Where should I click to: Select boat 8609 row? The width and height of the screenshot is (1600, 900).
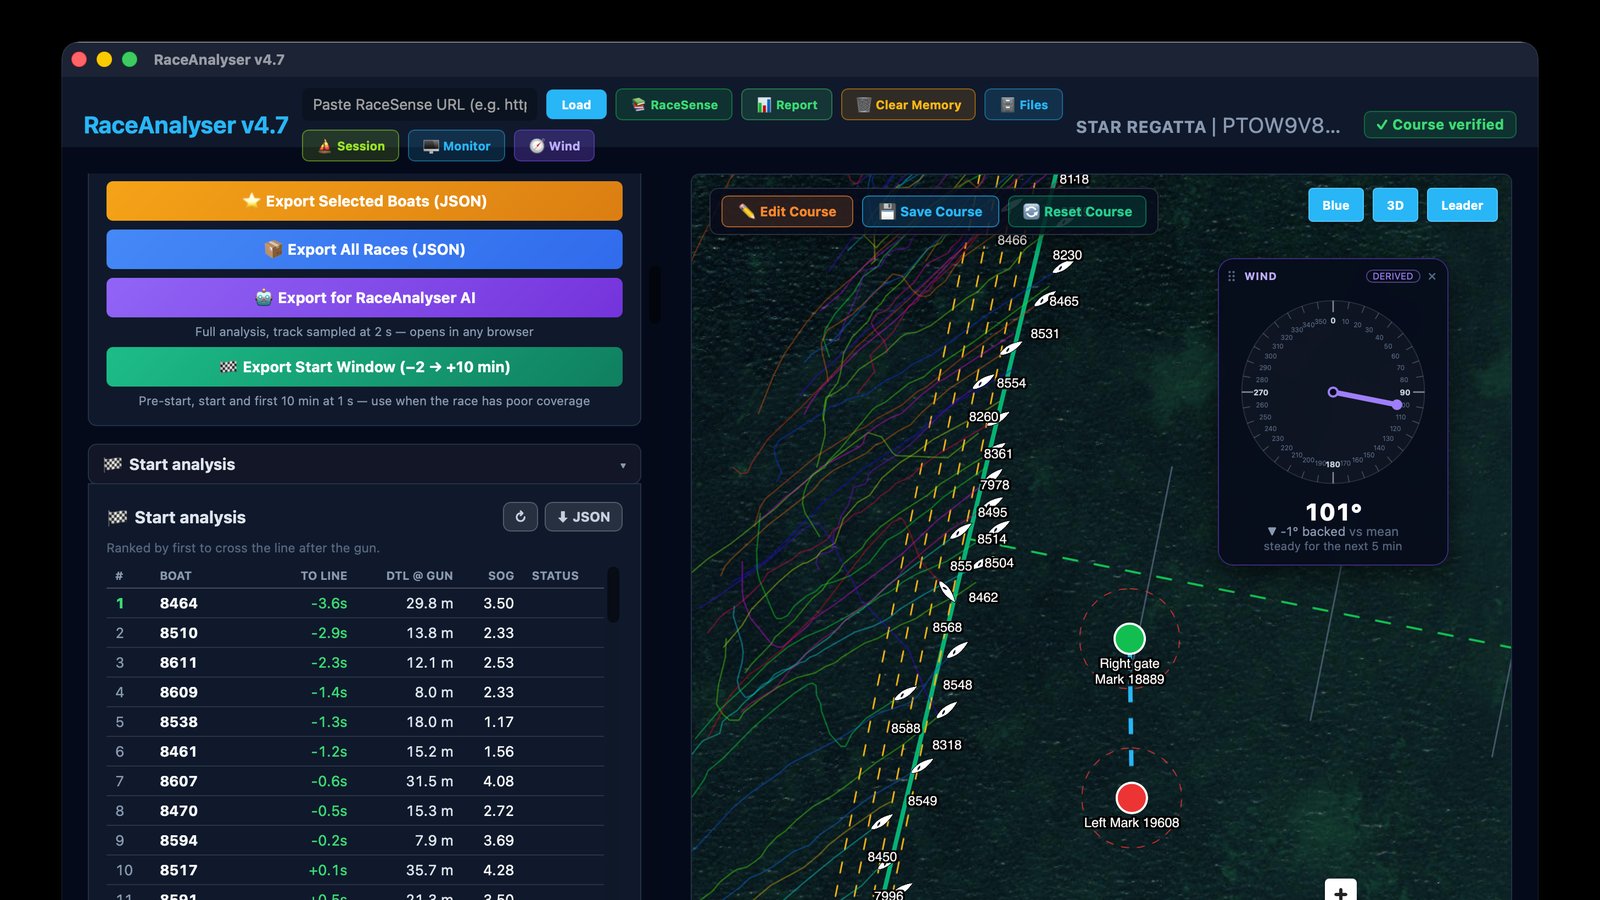pos(355,692)
